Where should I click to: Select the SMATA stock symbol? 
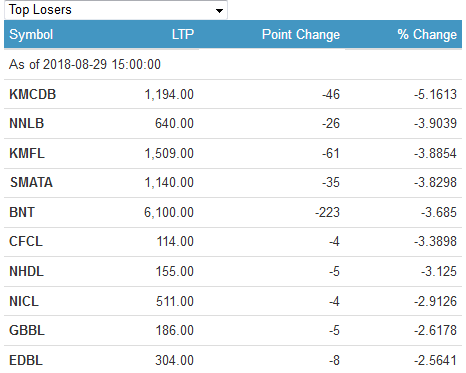click(31, 183)
